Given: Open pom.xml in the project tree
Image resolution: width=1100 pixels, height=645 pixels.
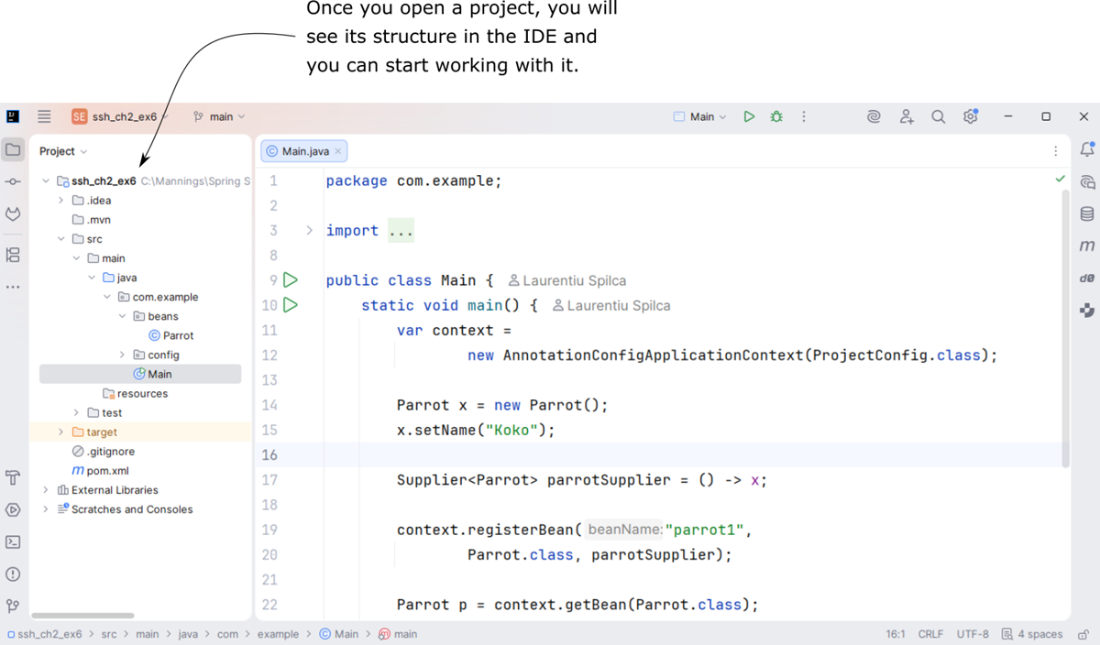Looking at the screenshot, I should (100, 471).
